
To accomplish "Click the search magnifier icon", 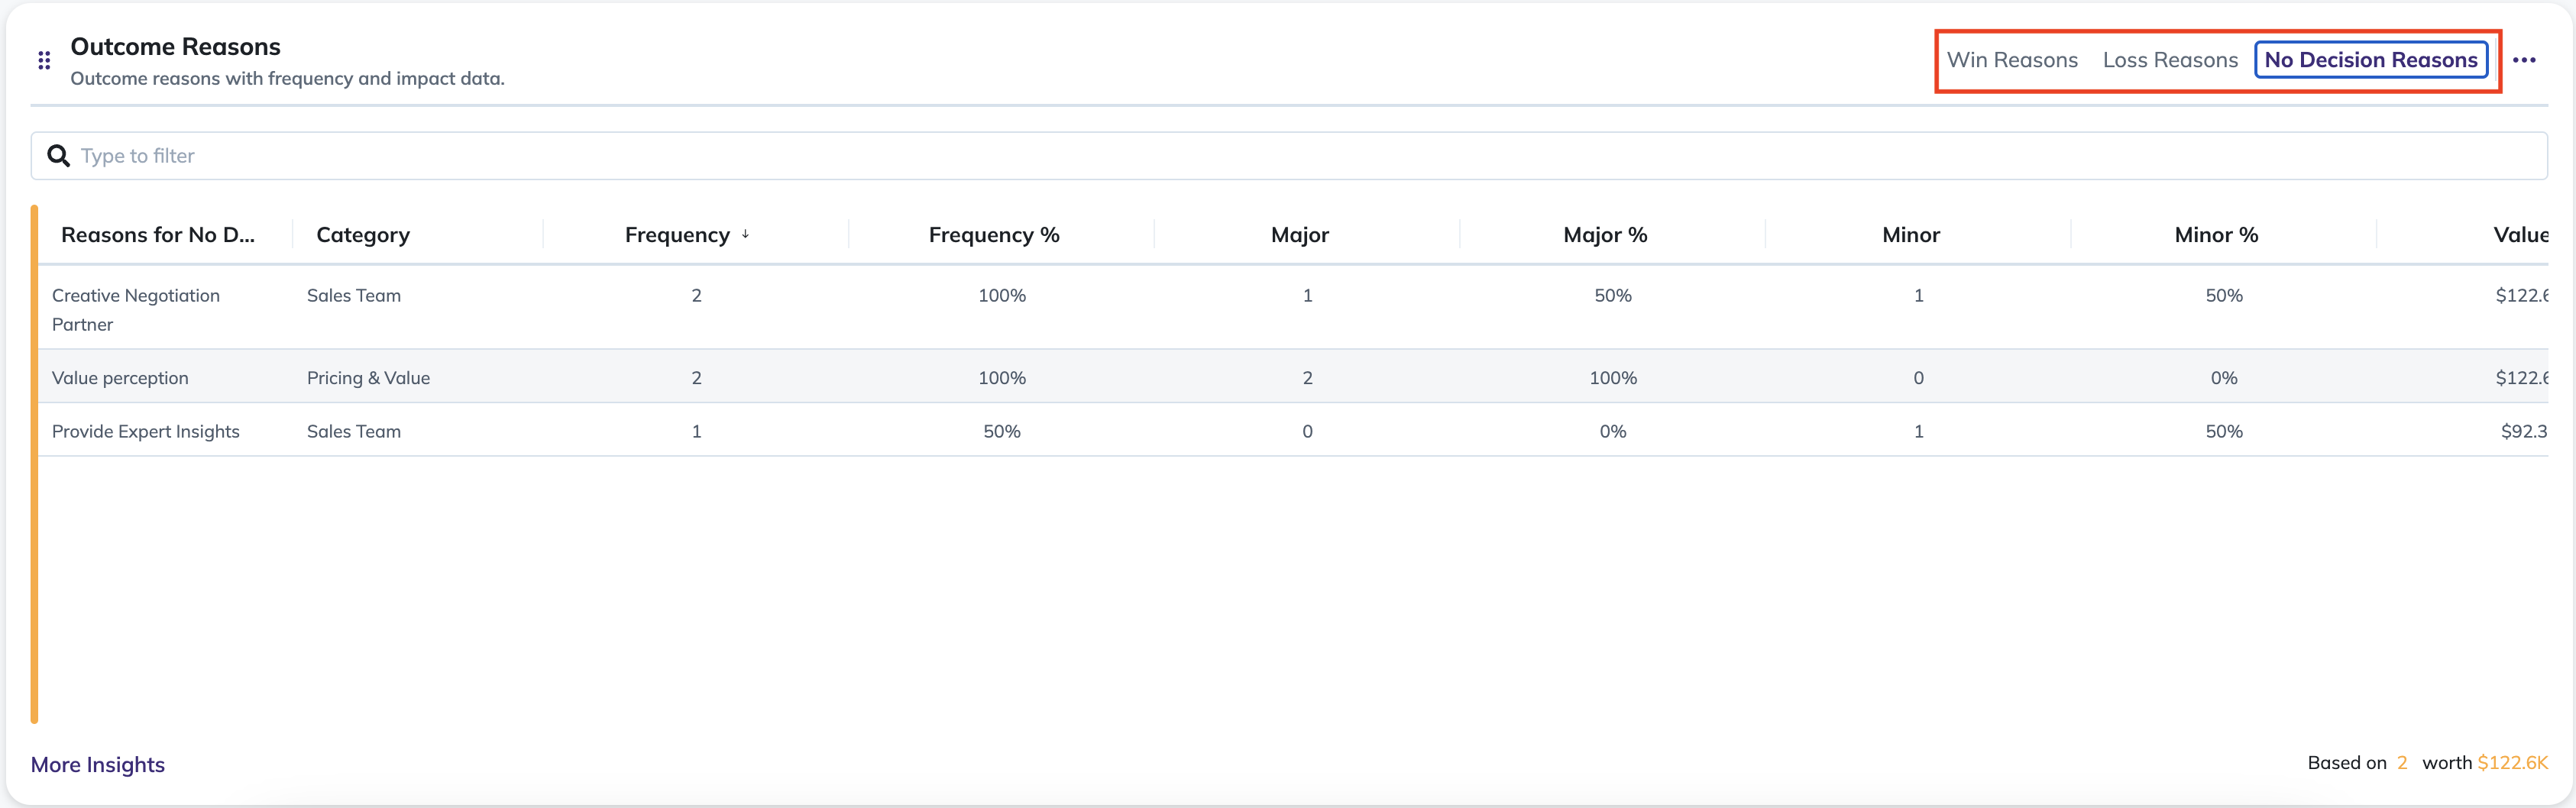I will pos(59,156).
